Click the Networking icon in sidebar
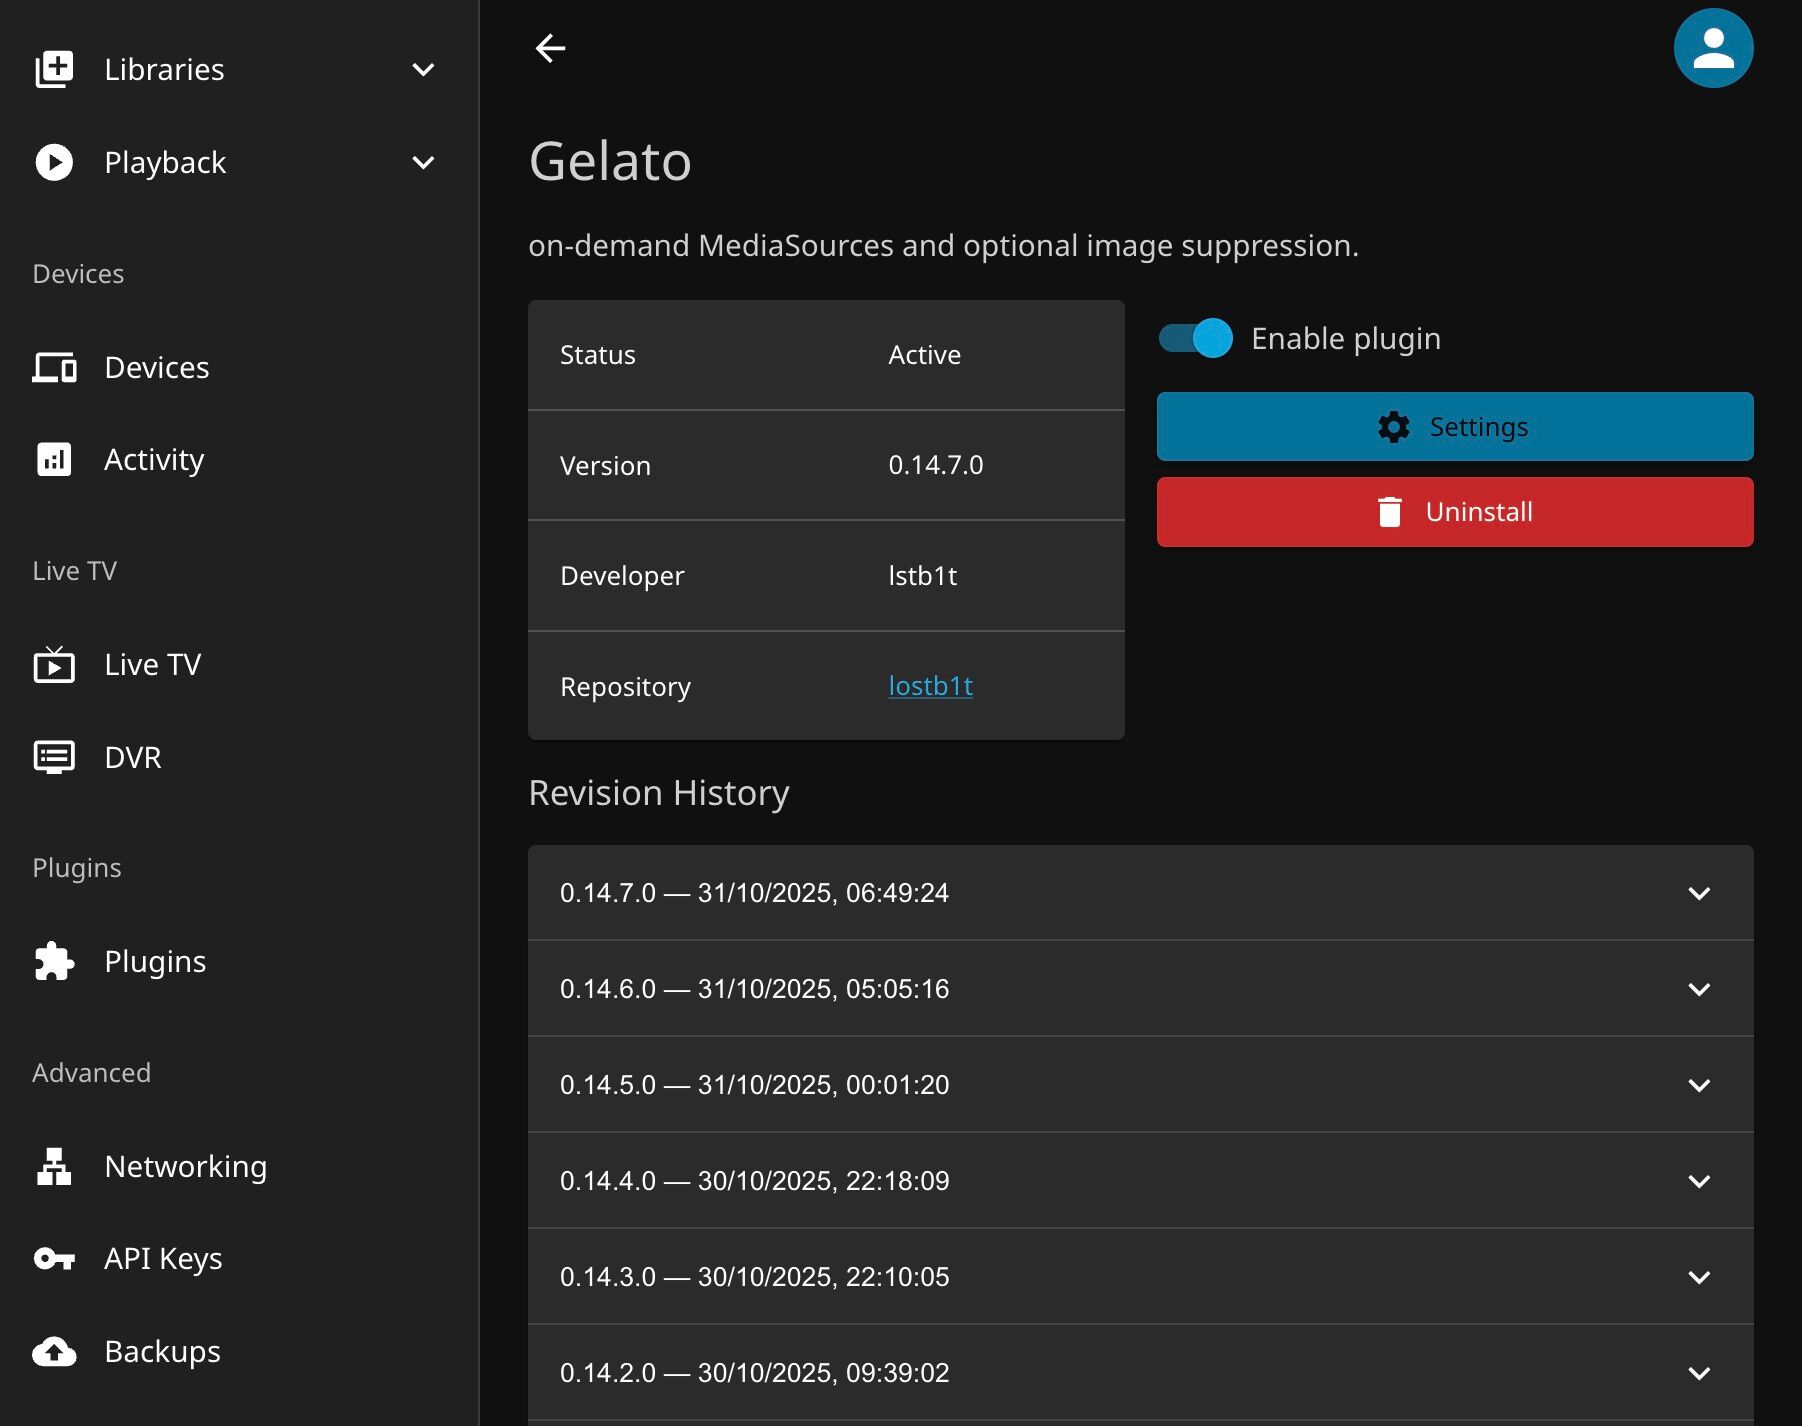This screenshot has width=1802, height=1426. (54, 1167)
